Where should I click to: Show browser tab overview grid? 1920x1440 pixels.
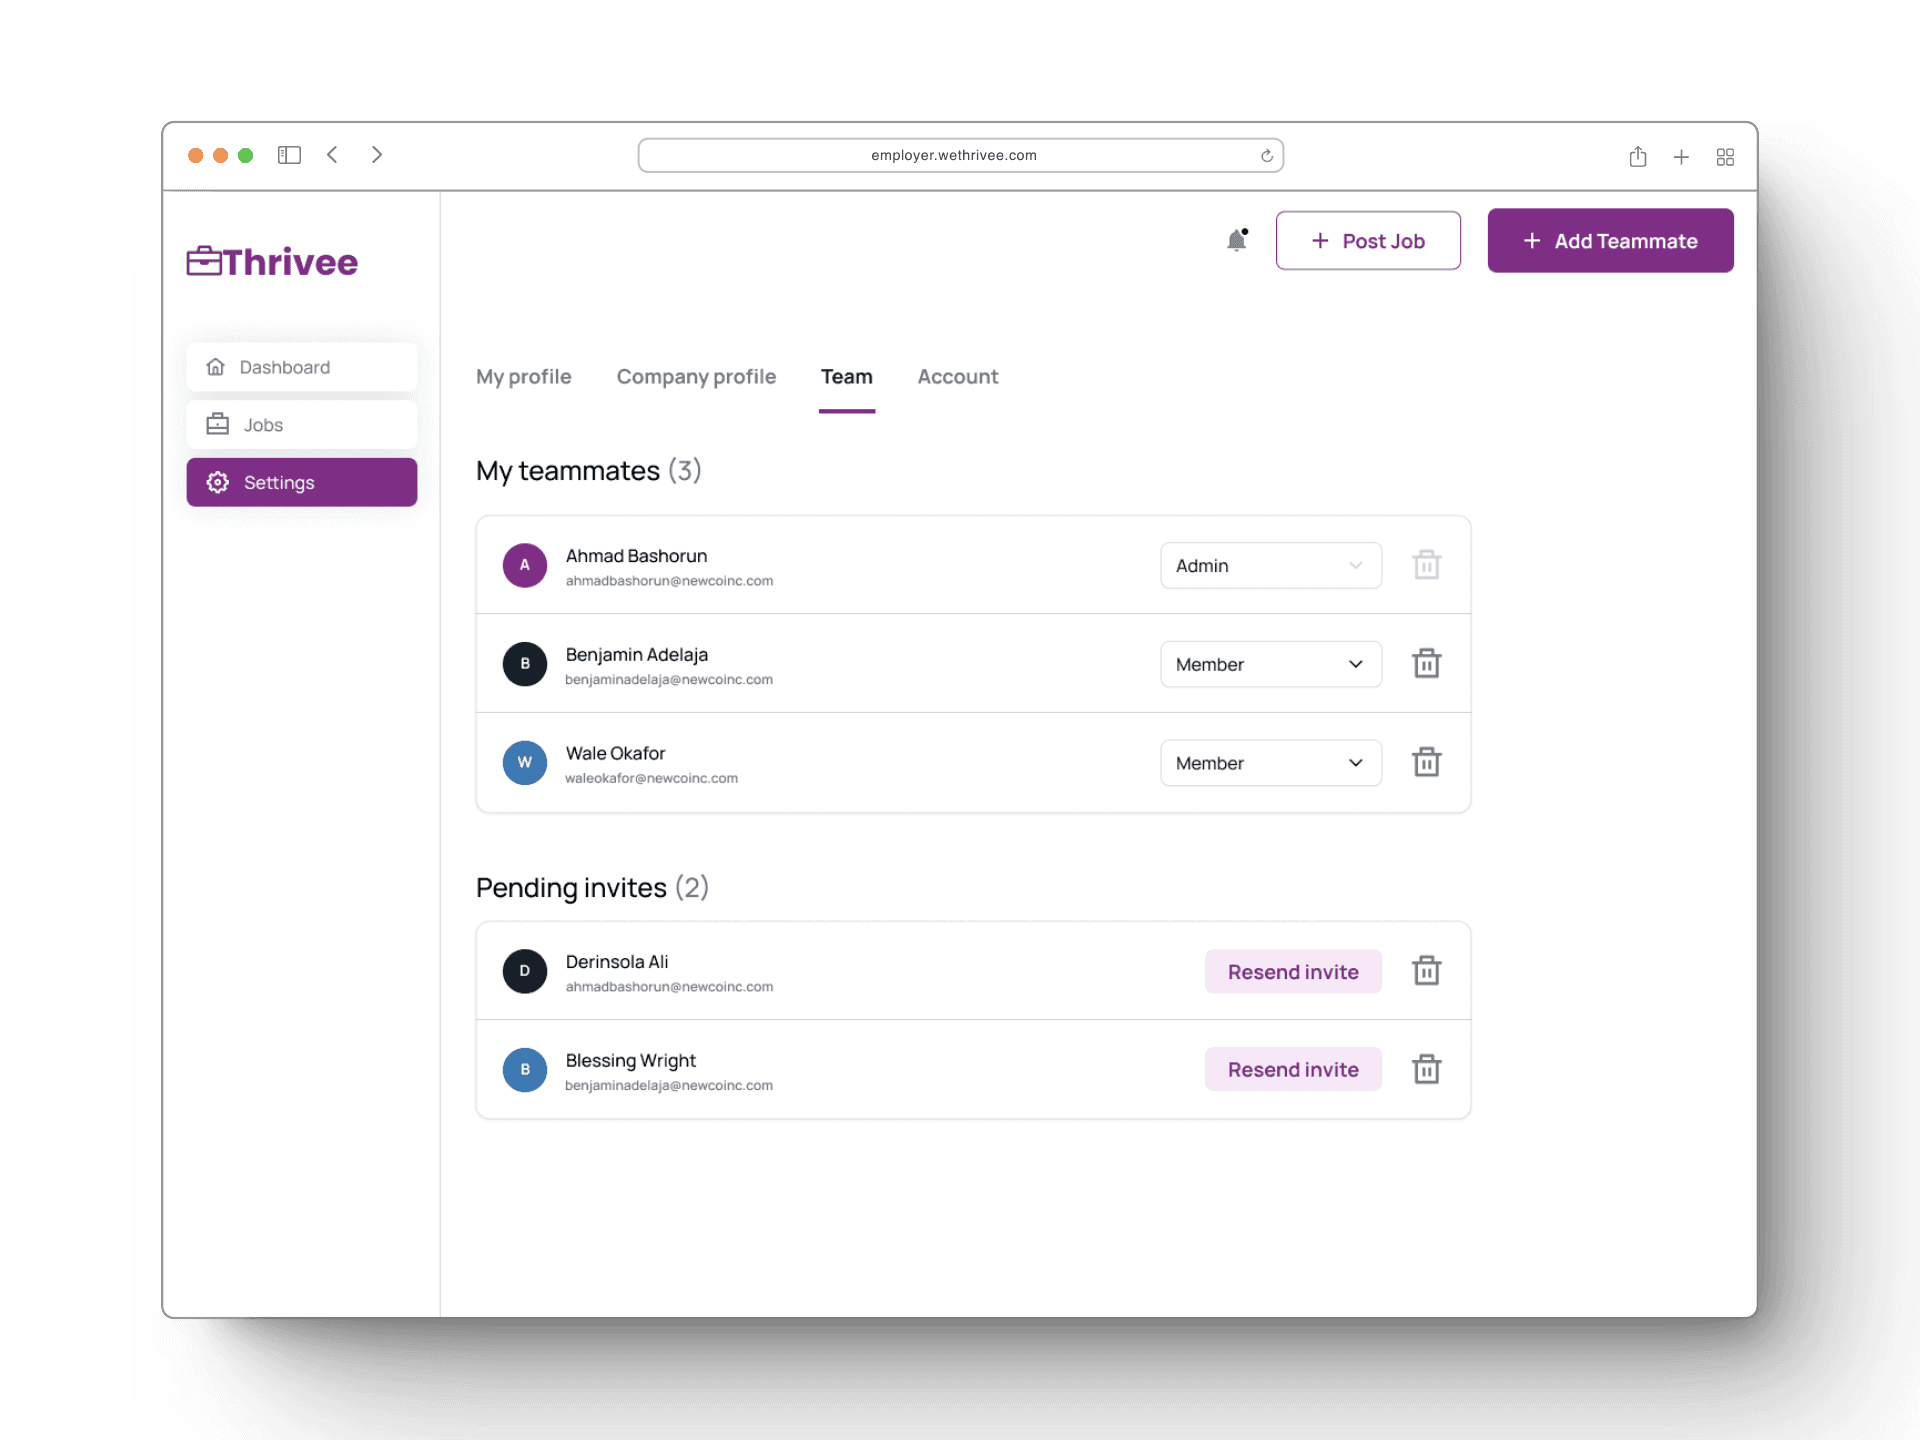pos(1725,157)
